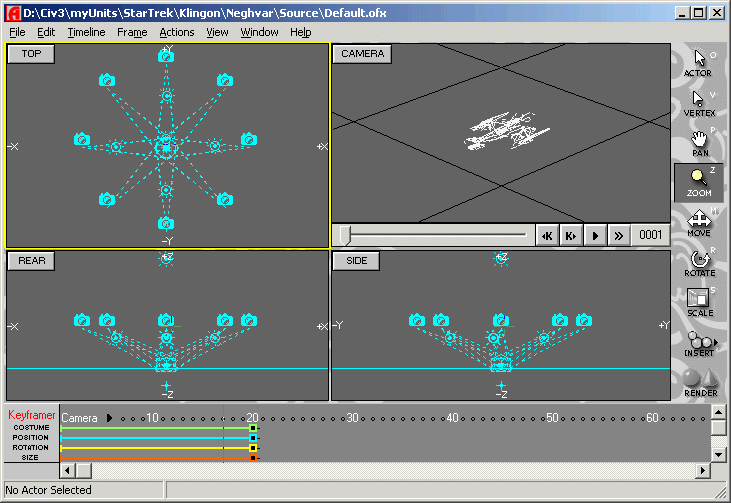Open the Window menu
731x503 pixels.
259,32
